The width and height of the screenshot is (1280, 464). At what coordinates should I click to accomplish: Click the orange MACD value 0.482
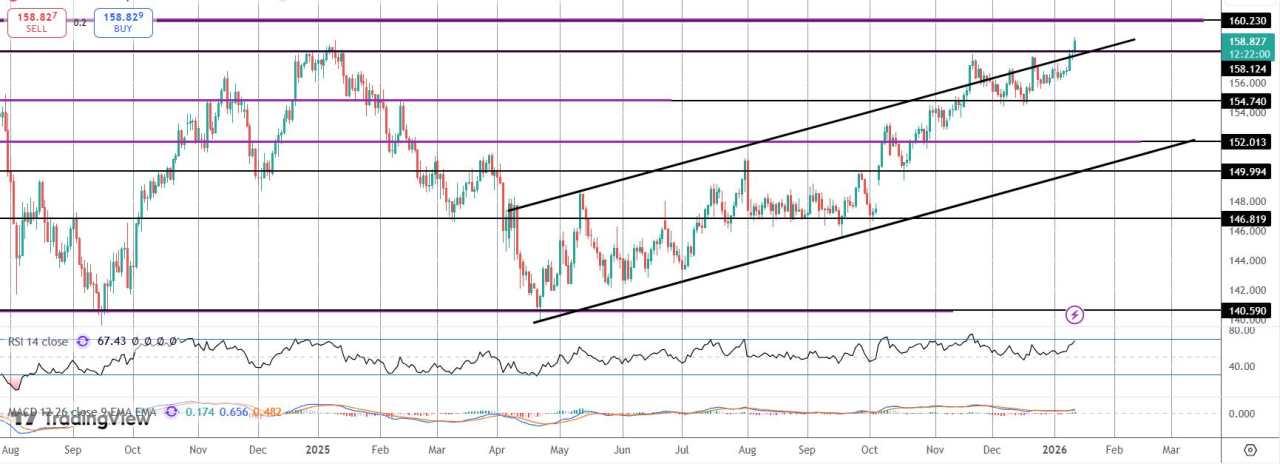(267, 411)
